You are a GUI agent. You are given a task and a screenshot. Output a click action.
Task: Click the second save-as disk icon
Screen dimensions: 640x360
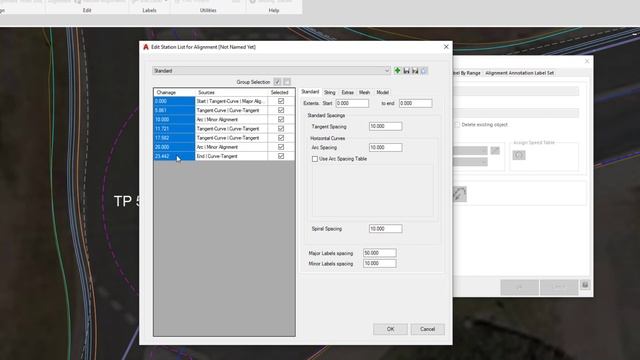tap(415, 71)
